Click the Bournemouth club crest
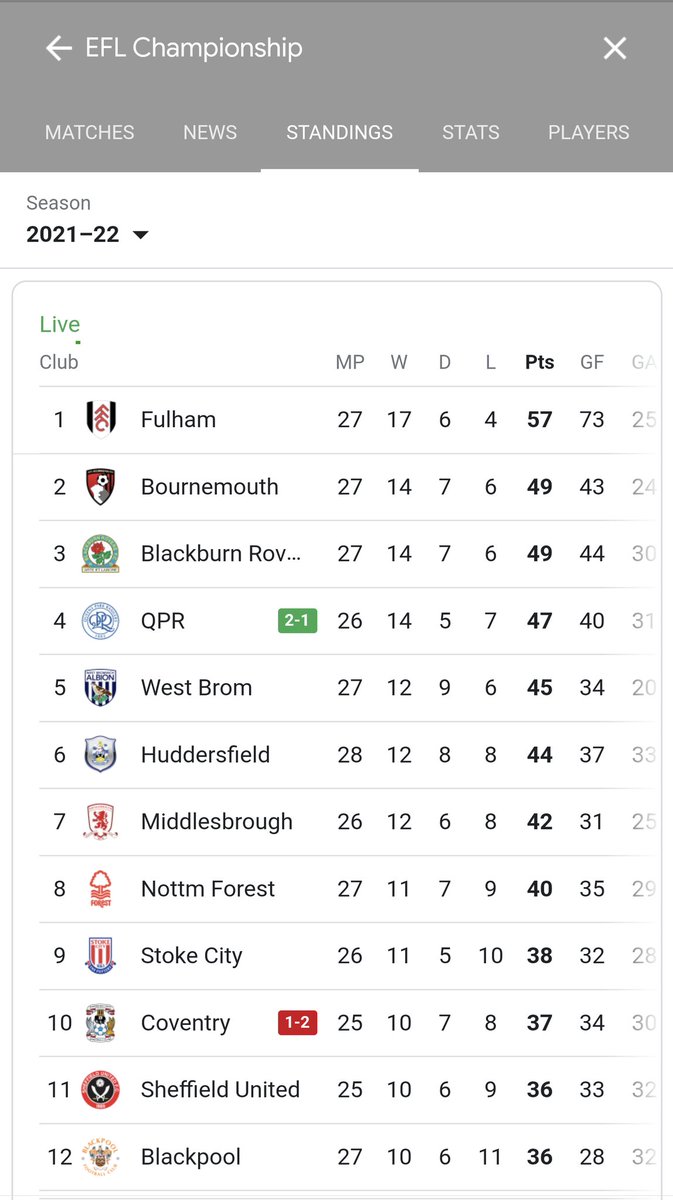673x1200 pixels. (100, 486)
